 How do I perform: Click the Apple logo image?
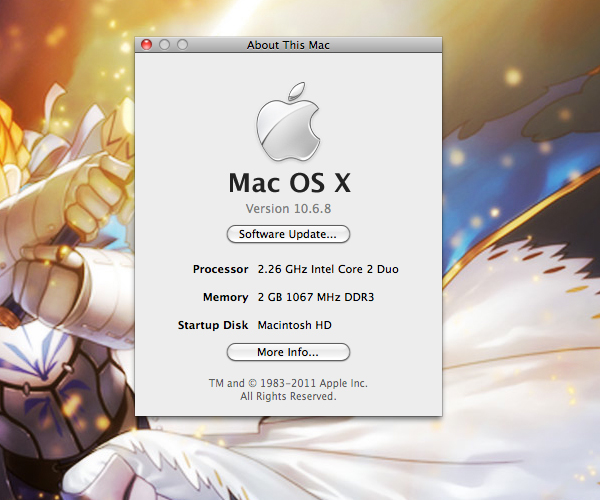click(x=288, y=121)
